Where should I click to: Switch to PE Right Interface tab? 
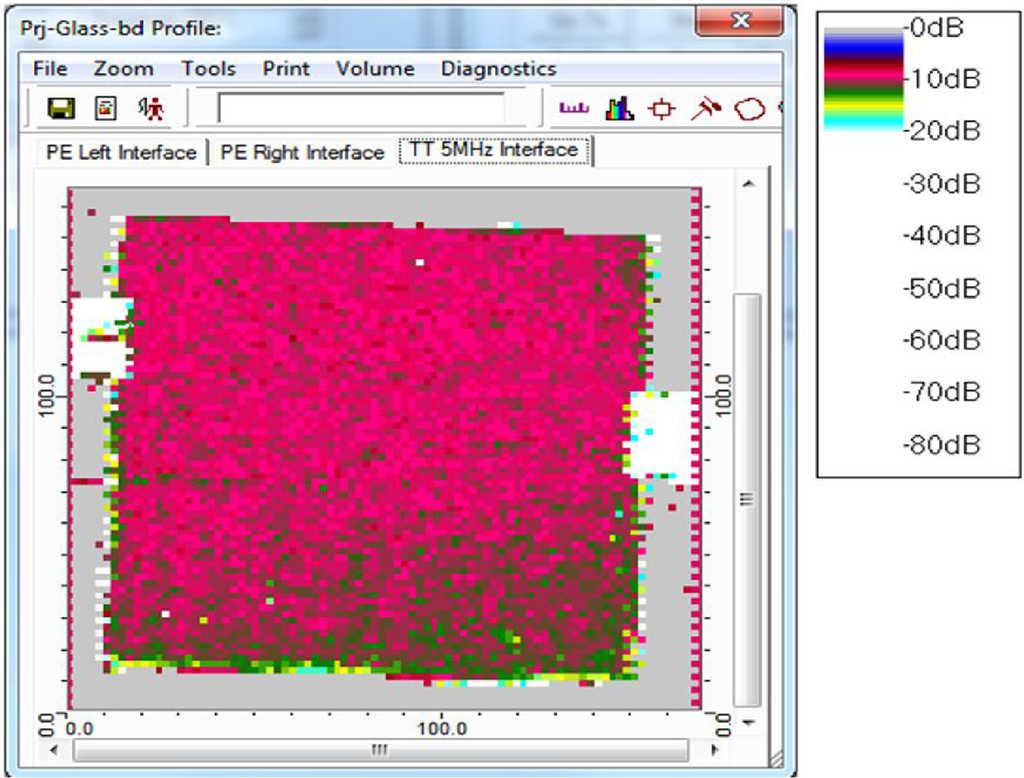coord(302,152)
